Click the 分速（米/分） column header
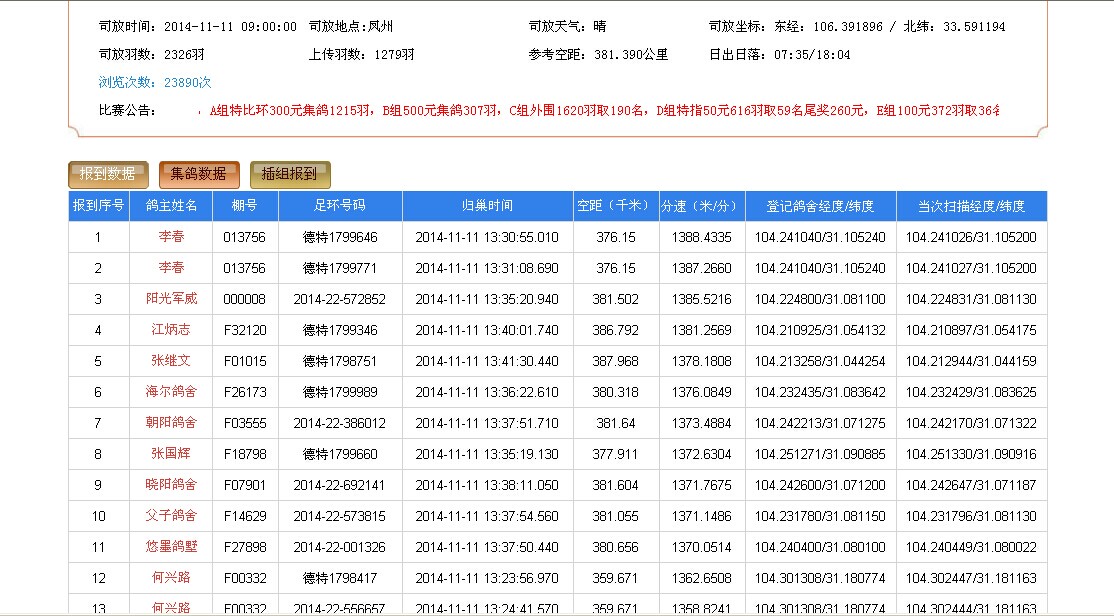This screenshot has height=616, width=1114. [x=702, y=206]
